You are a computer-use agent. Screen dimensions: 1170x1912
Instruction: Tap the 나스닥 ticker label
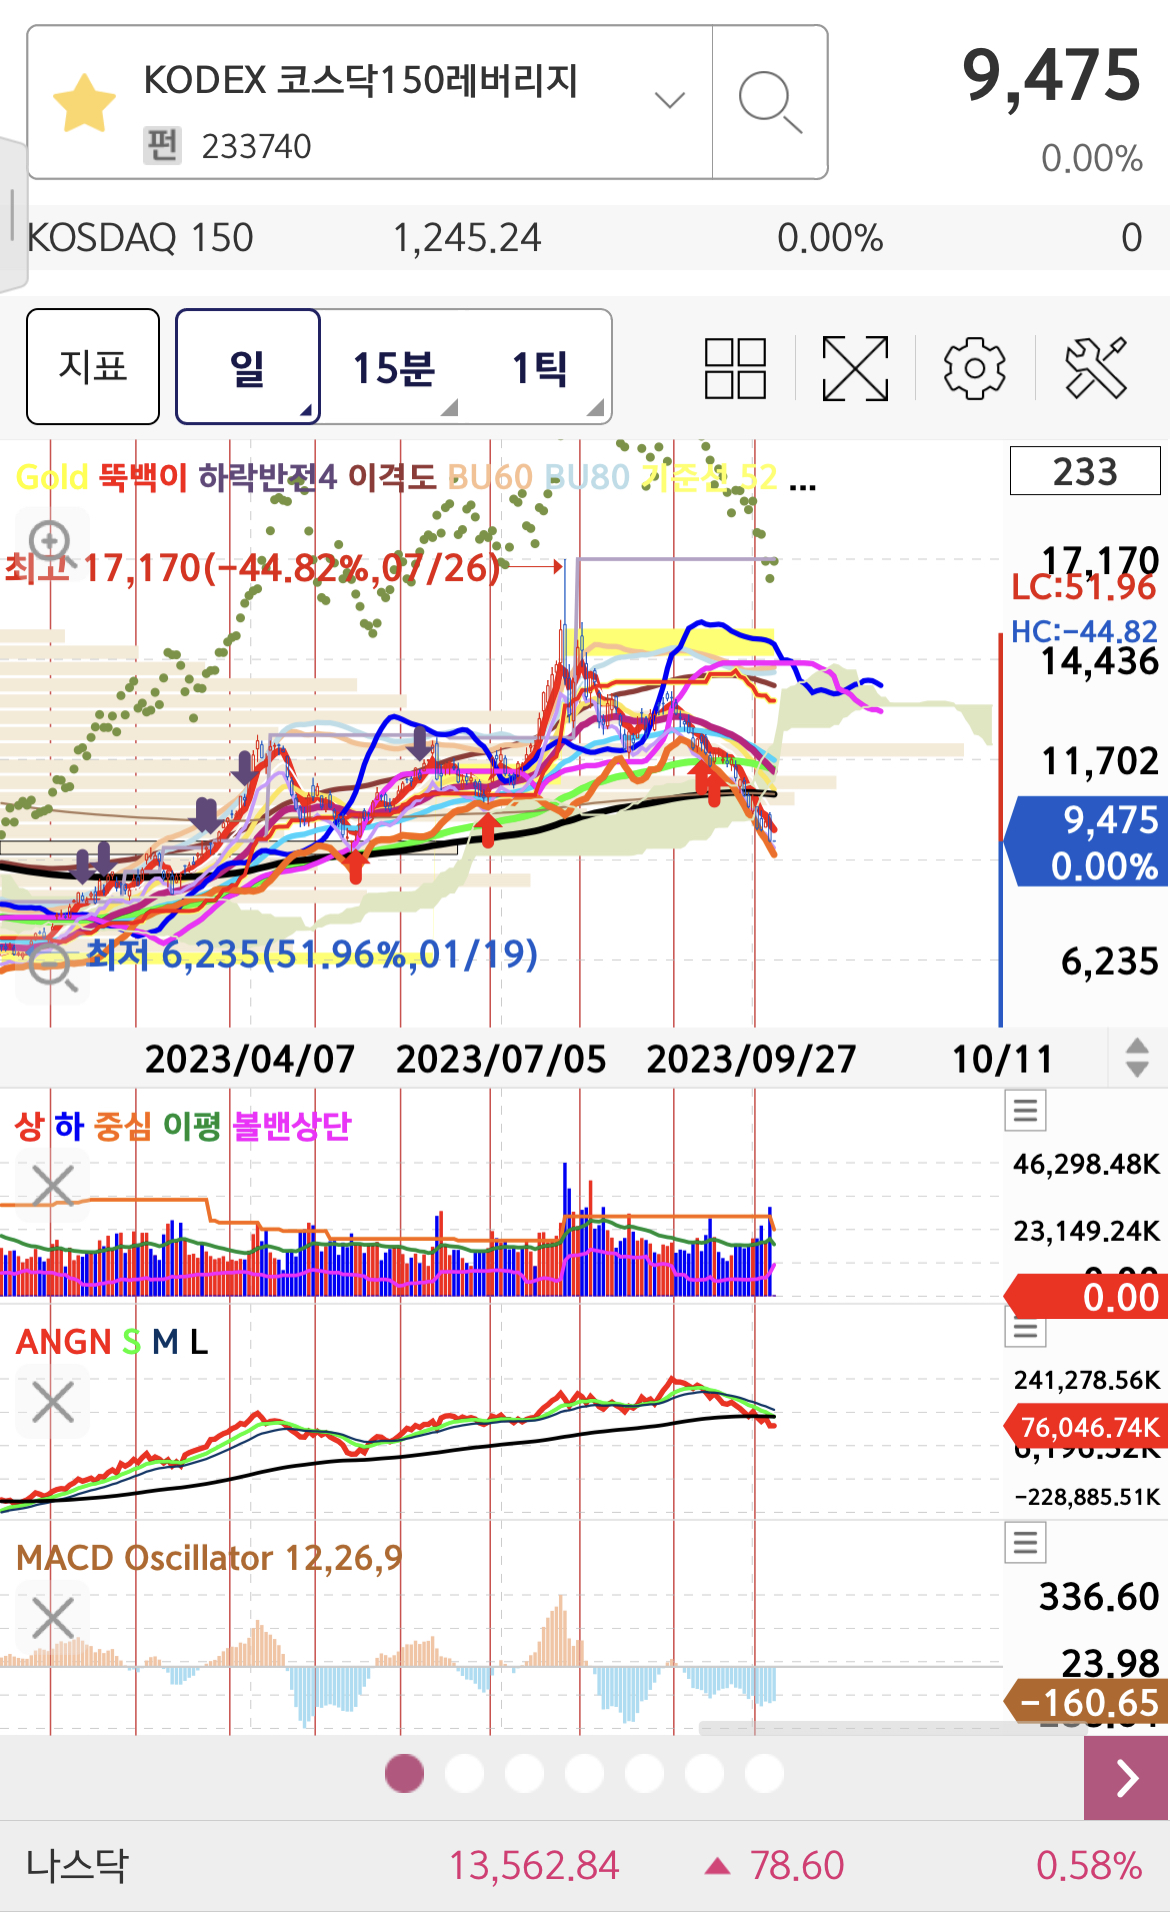point(78,1865)
